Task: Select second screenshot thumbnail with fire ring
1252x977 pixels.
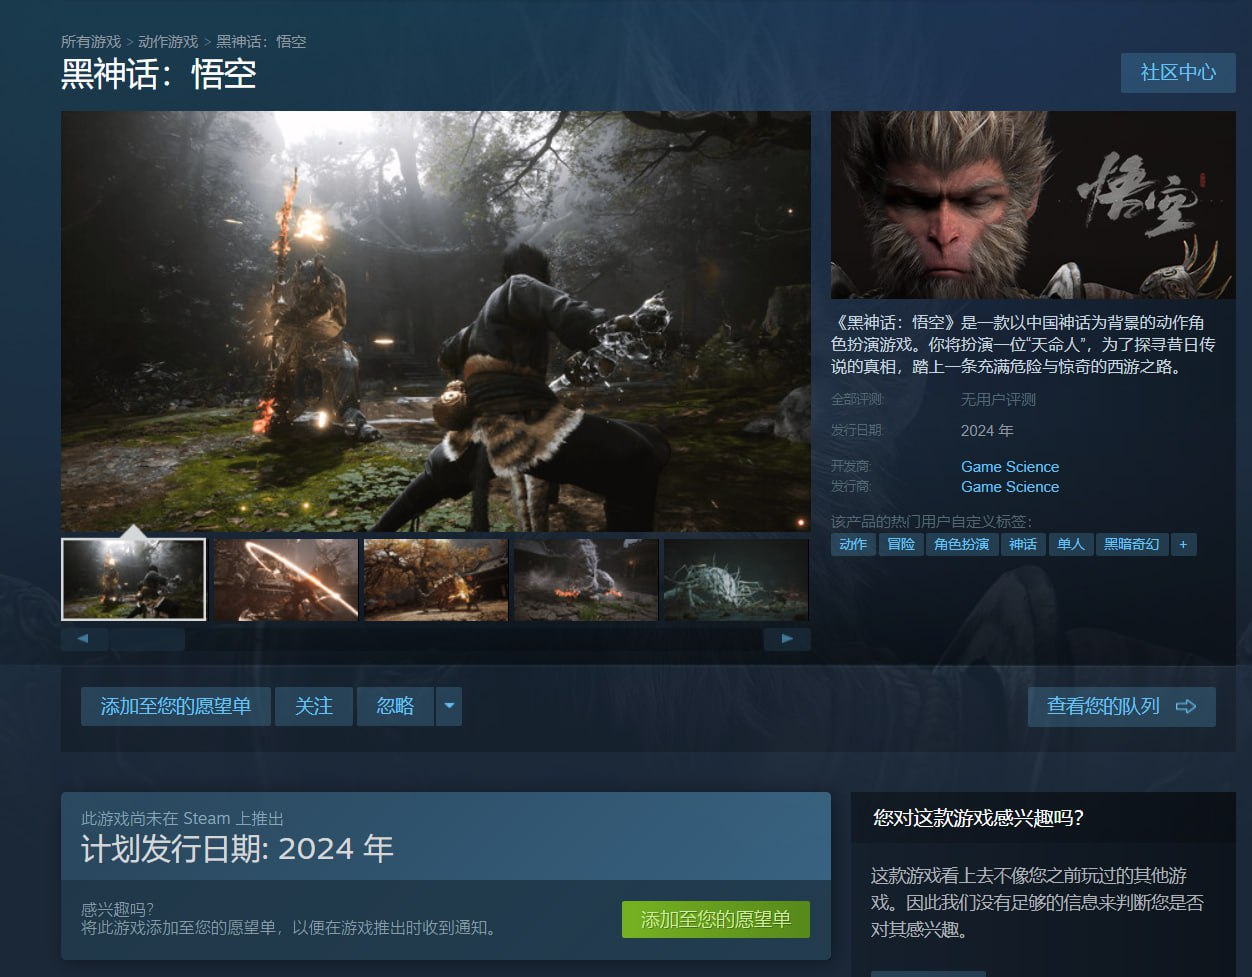Action: pos(286,580)
